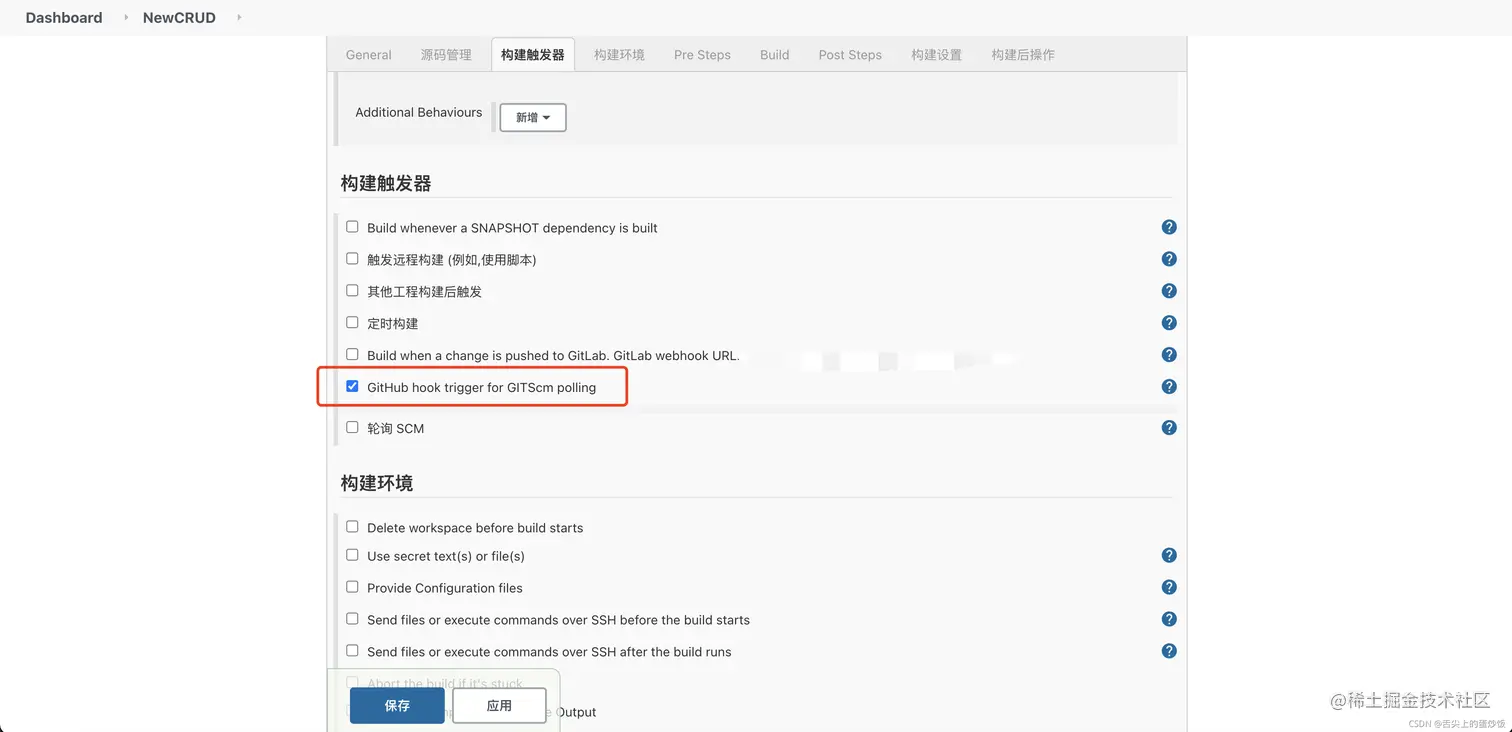Open help icon for 定时构建 row
1512x732 pixels.
pyautogui.click(x=1169, y=323)
